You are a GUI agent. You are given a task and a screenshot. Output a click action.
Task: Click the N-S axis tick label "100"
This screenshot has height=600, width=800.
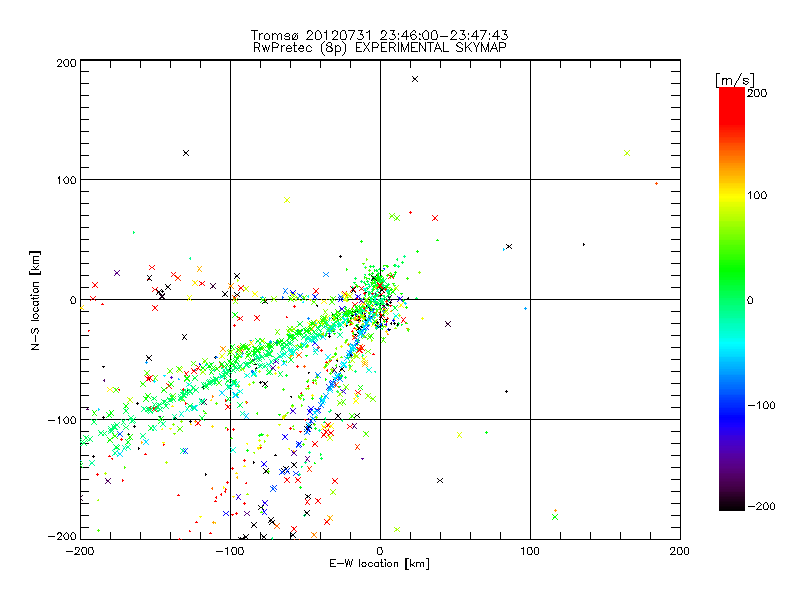tap(67, 180)
